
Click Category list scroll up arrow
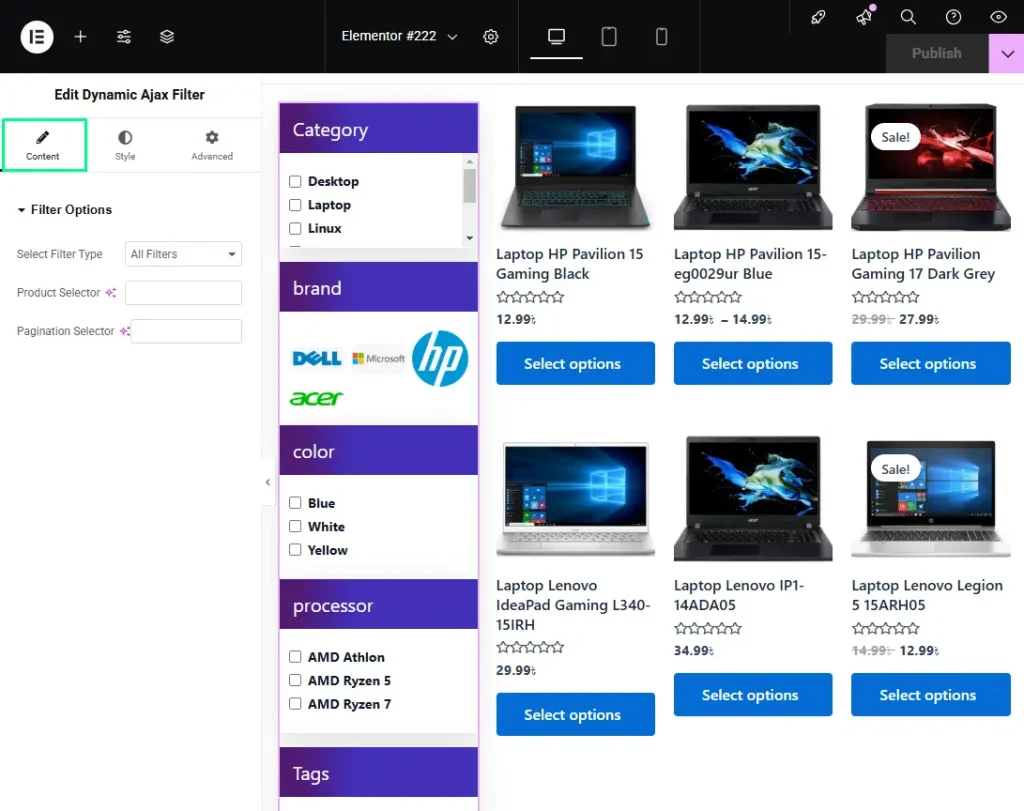click(x=470, y=161)
